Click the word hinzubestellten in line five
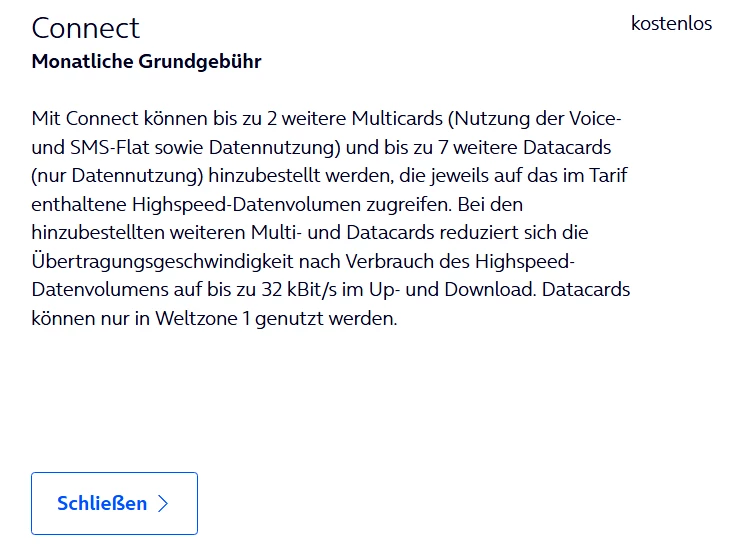The image size is (734, 552). (x=98, y=233)
